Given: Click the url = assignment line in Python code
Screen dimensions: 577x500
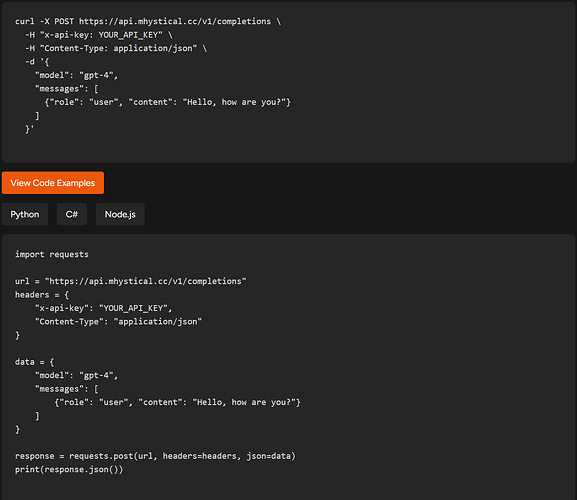Looking at the screenshot, I should (131, 281).
